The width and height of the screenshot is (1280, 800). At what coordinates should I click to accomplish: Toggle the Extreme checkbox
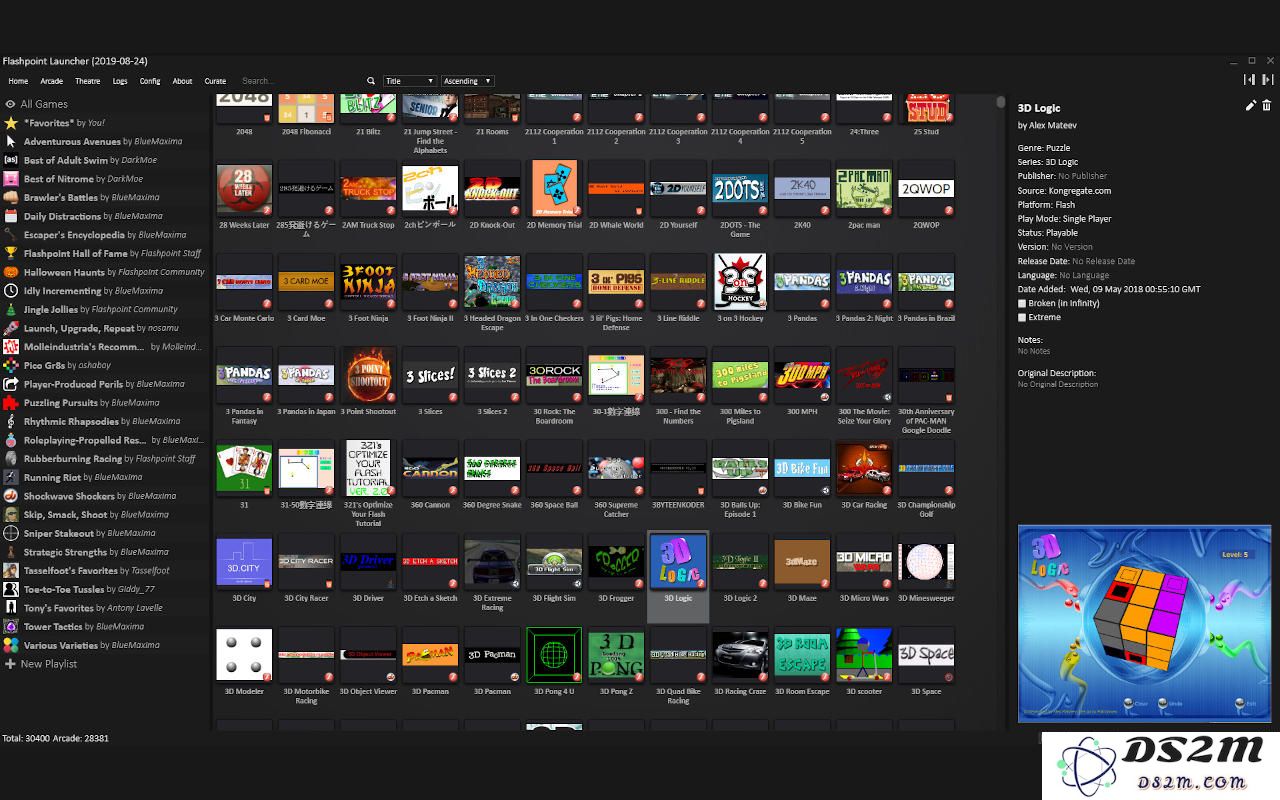[1022, 317]
